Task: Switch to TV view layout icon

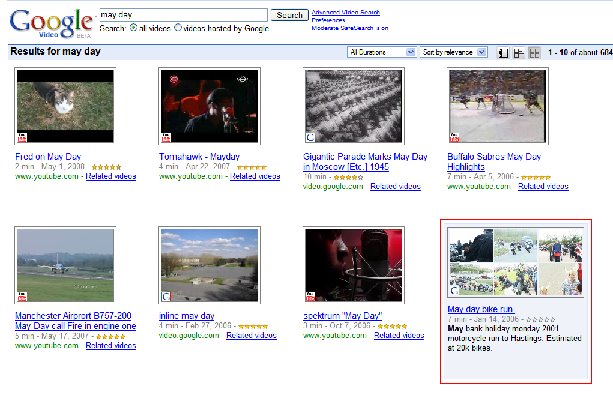Action: pyautogui.click(x=503, y=52)
